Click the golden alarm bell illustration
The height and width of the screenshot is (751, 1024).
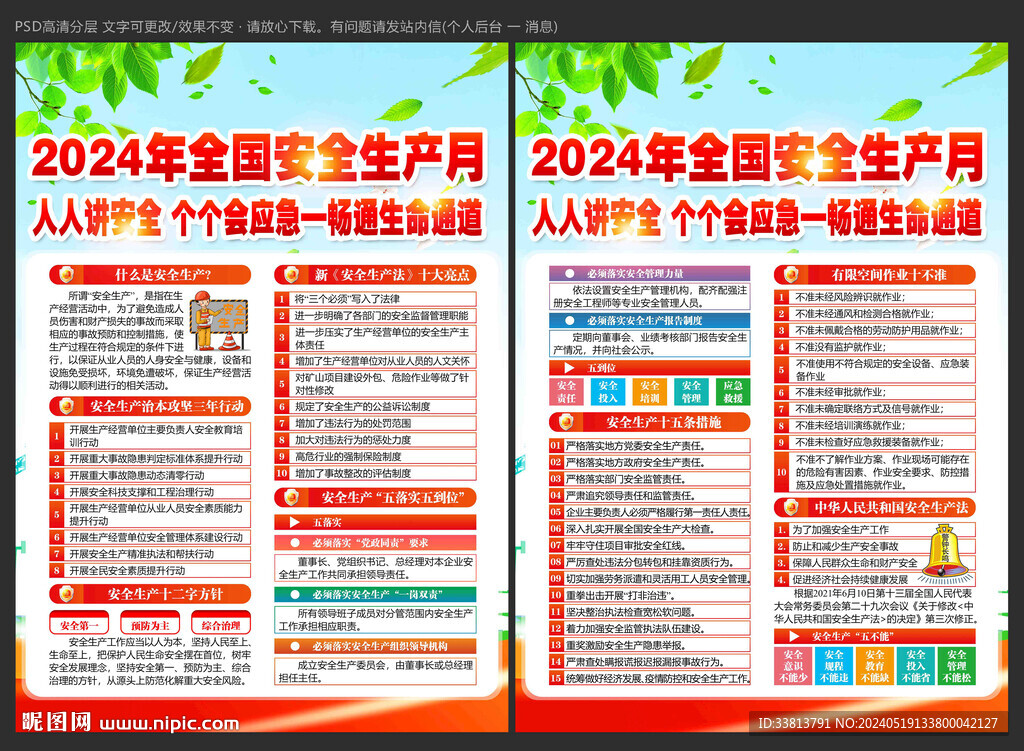click(x=945, y=554)
